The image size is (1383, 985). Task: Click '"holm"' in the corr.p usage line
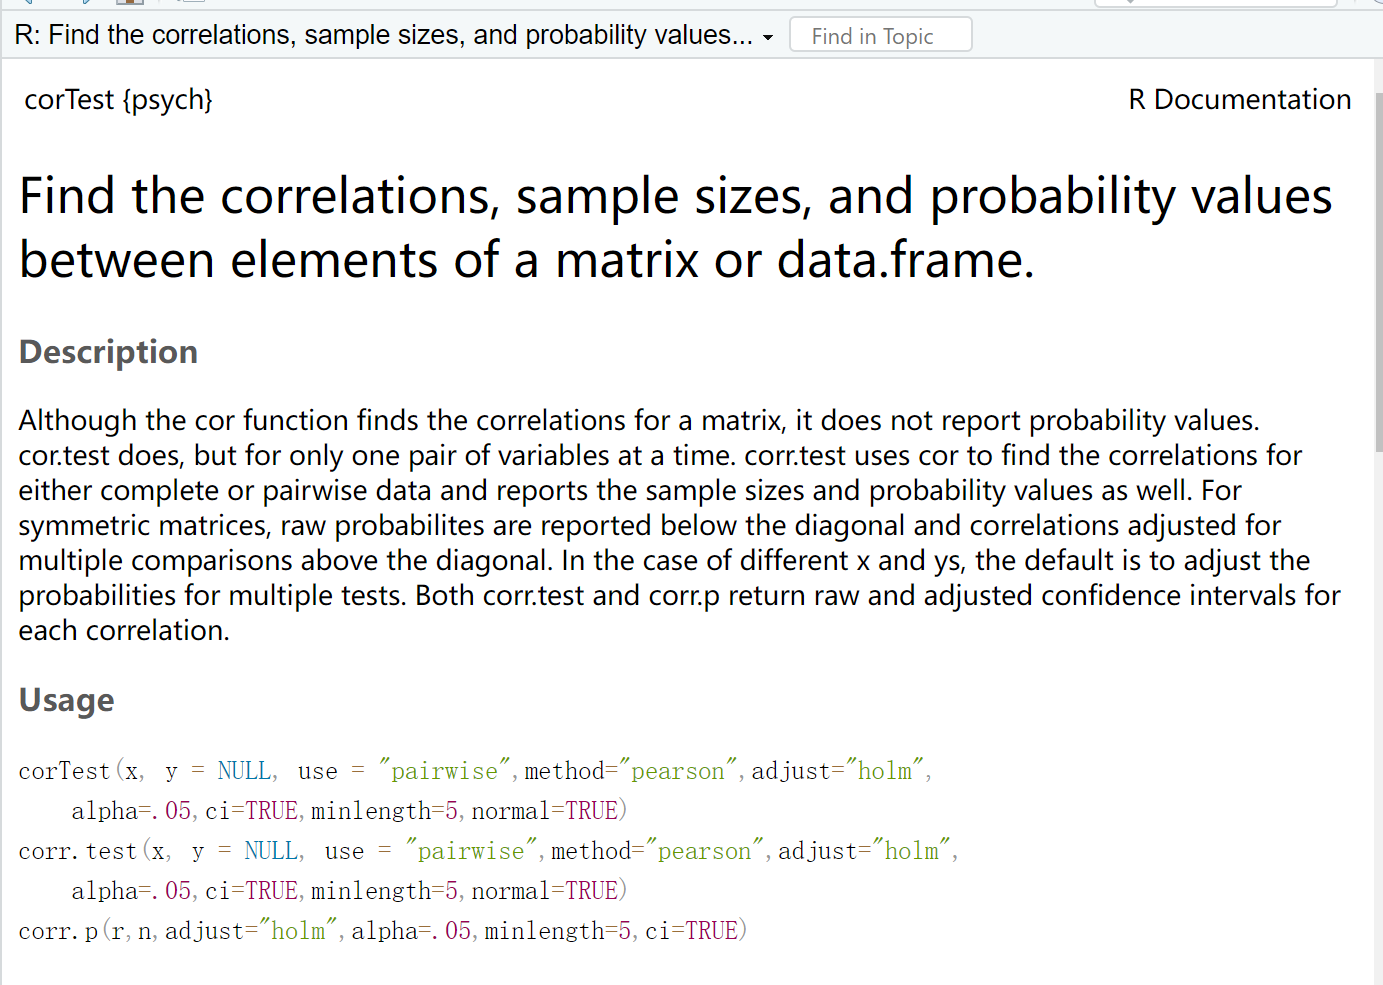pyautogui.click(x=298, y=931)
